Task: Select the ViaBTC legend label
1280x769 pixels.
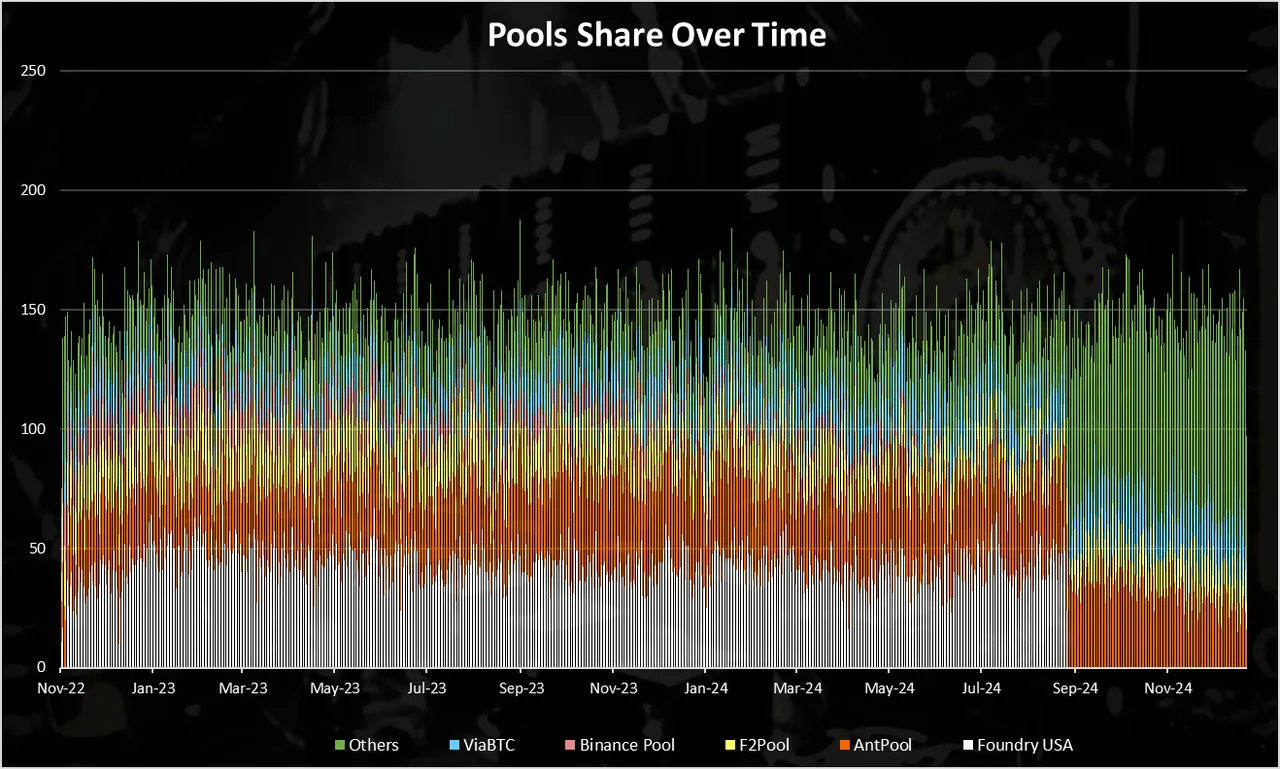Action: tap(489, 745)
